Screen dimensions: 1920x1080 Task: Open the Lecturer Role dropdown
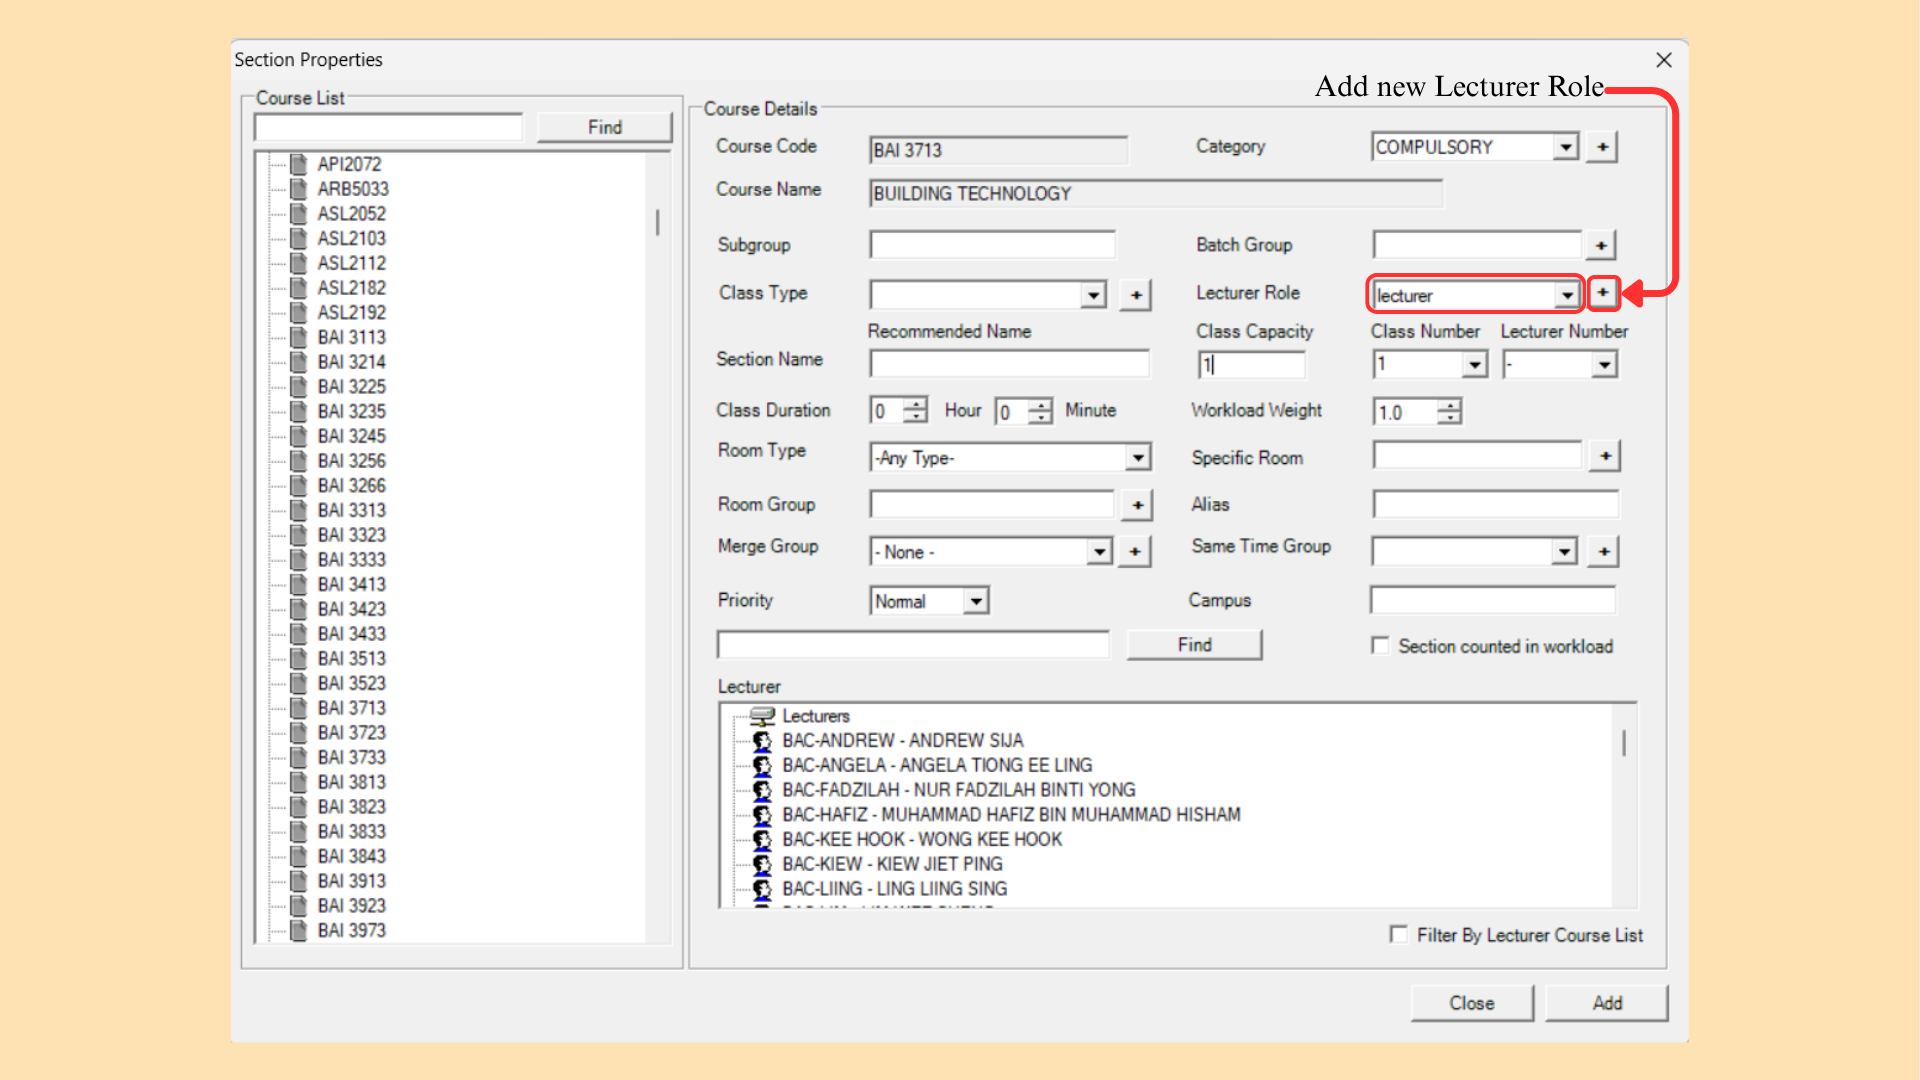point(1566,296)
